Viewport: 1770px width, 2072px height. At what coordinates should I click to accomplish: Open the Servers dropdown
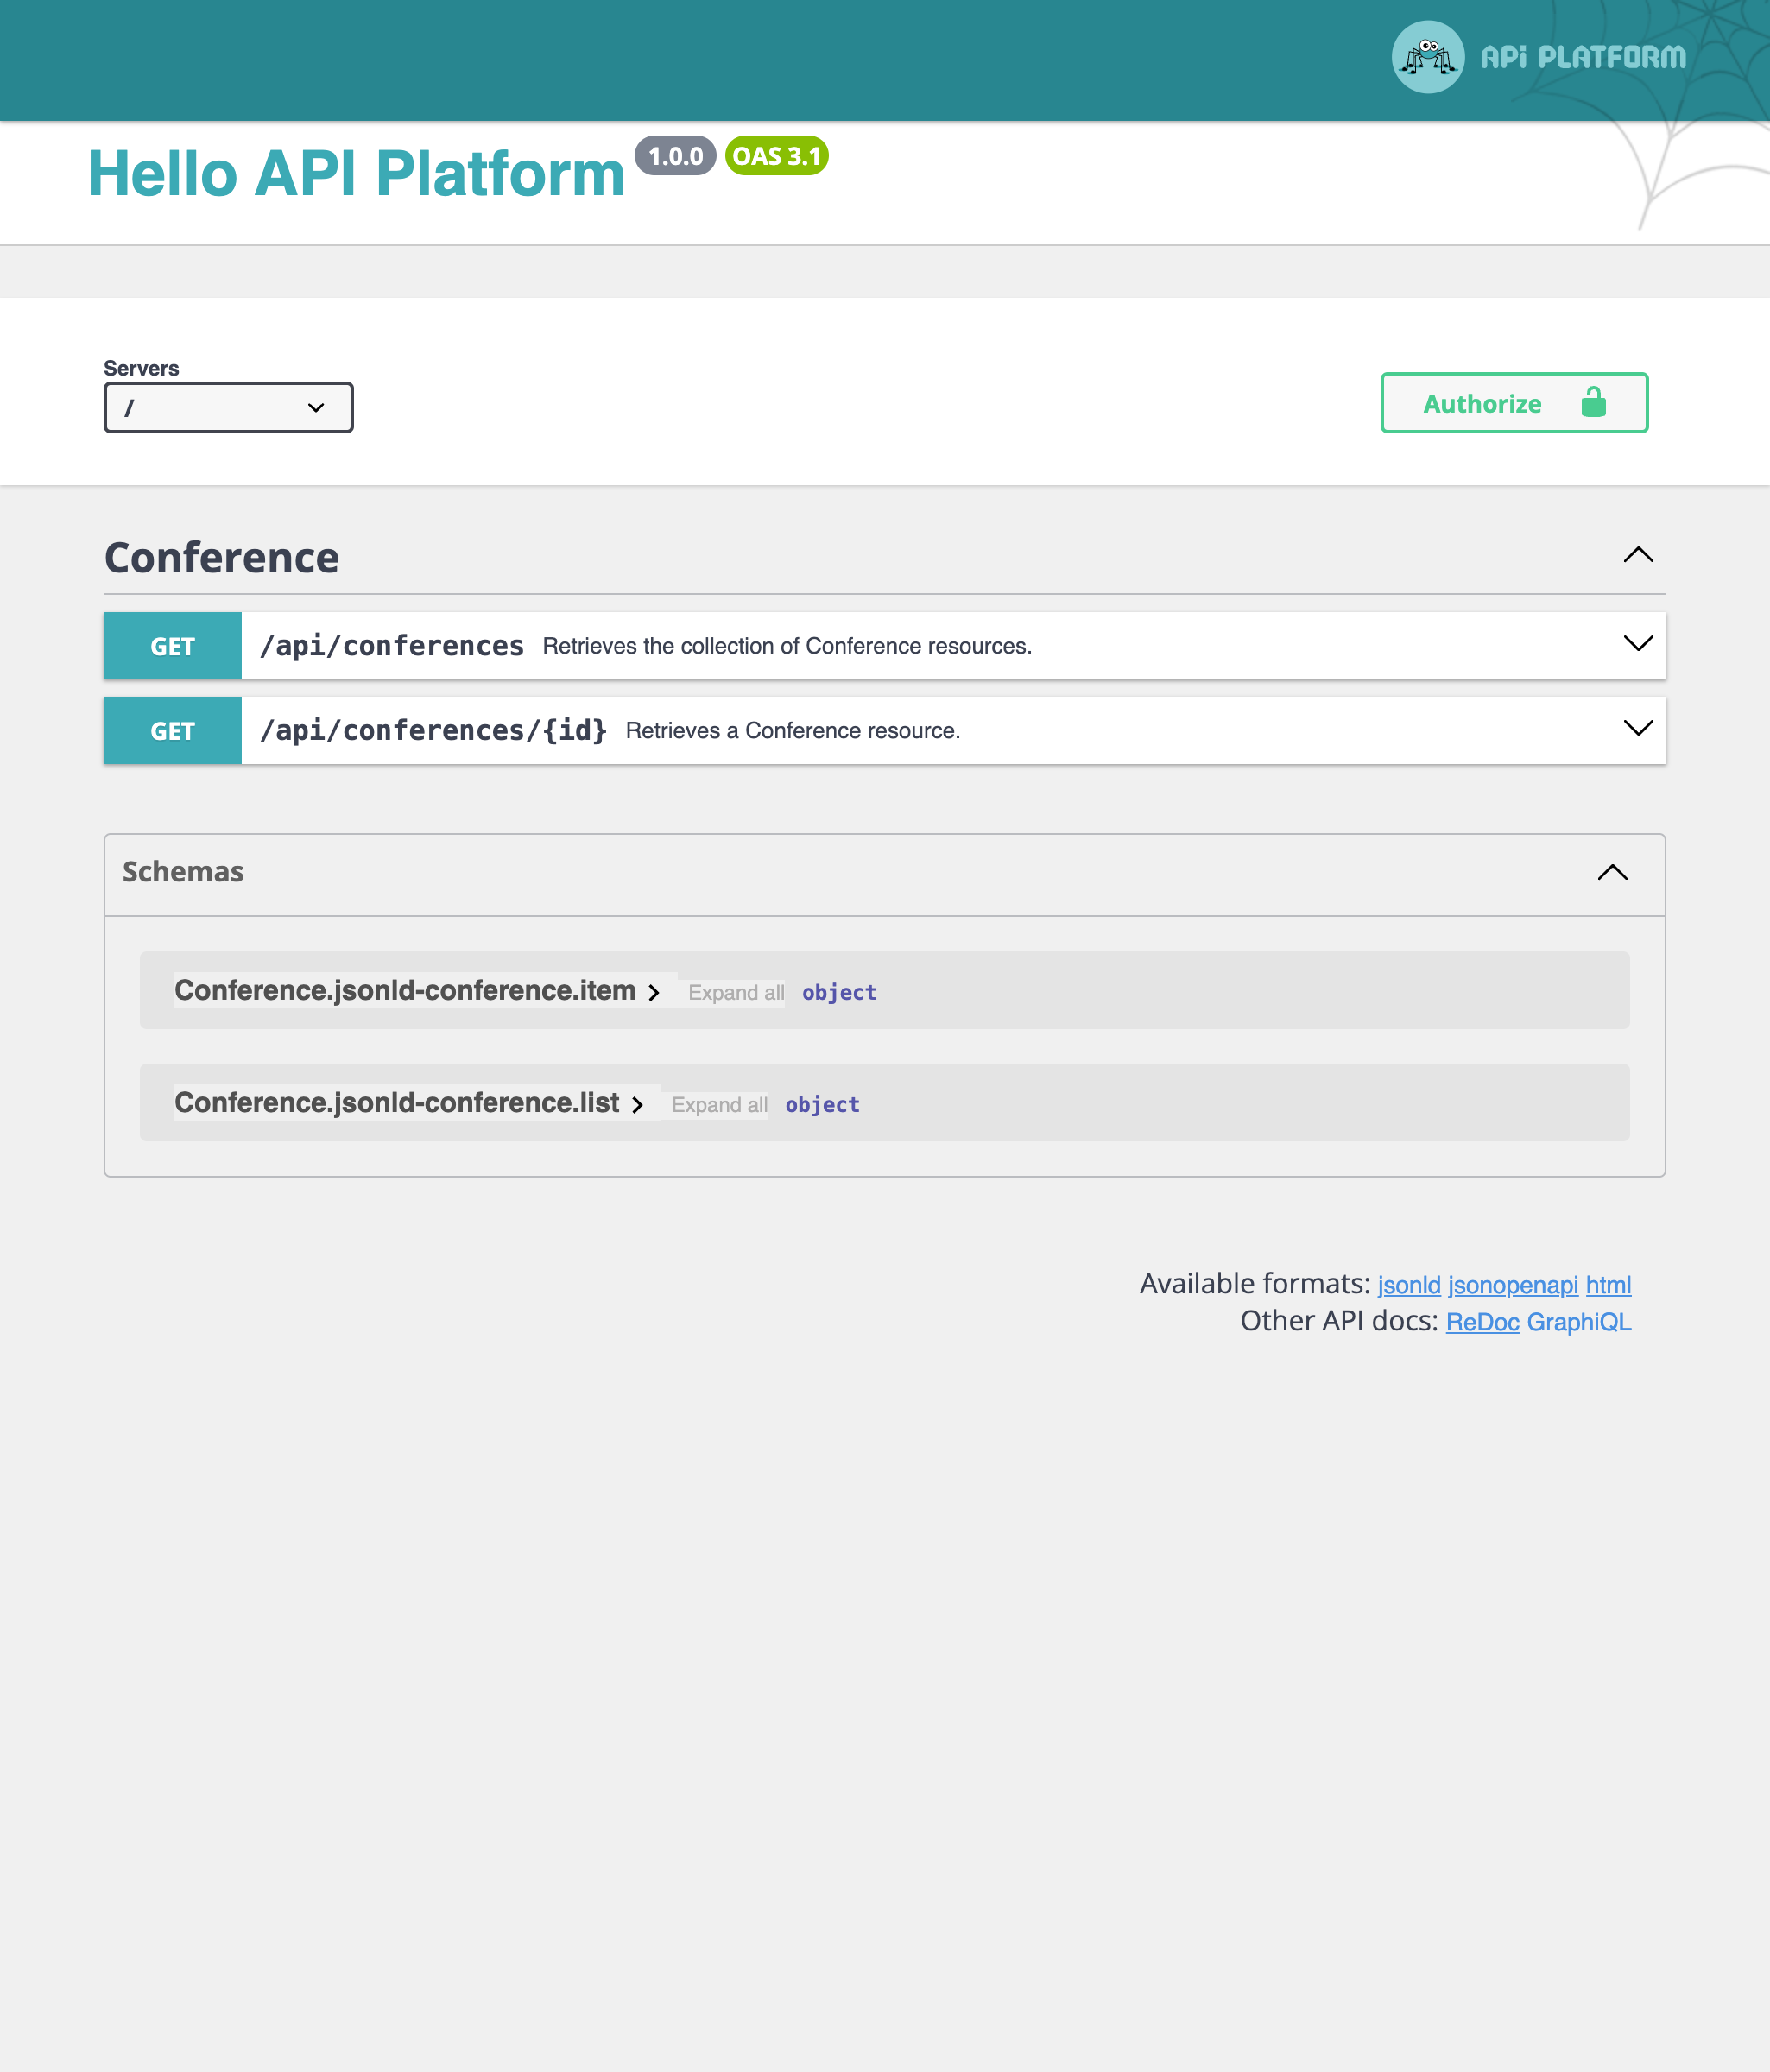pos(228,407)
